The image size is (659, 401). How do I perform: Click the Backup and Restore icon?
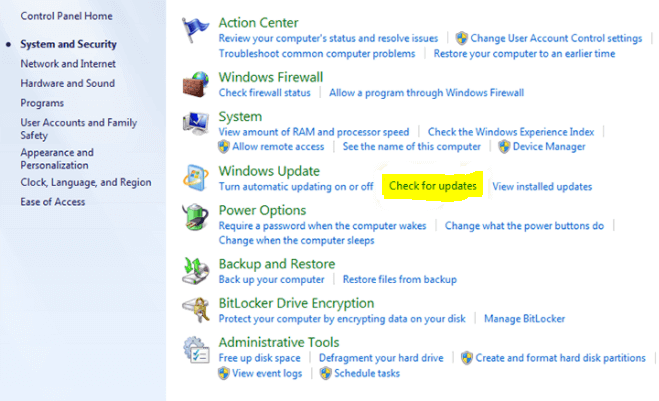(x=195, y=271)
